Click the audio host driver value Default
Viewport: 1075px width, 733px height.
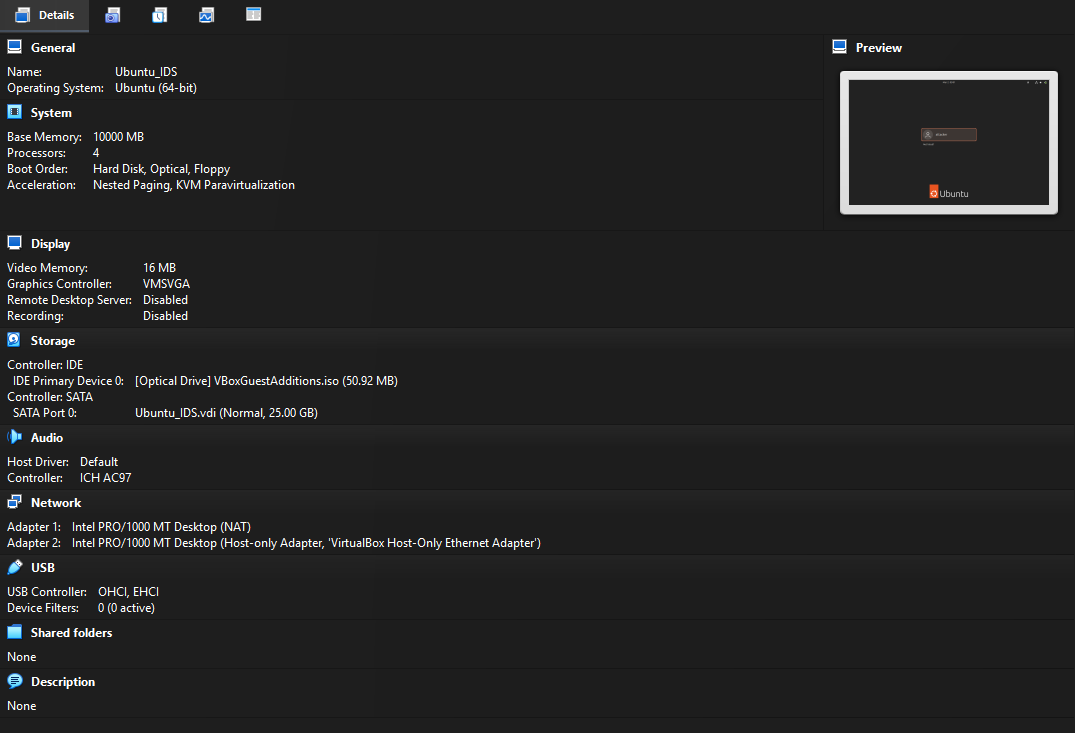point(99,461)
